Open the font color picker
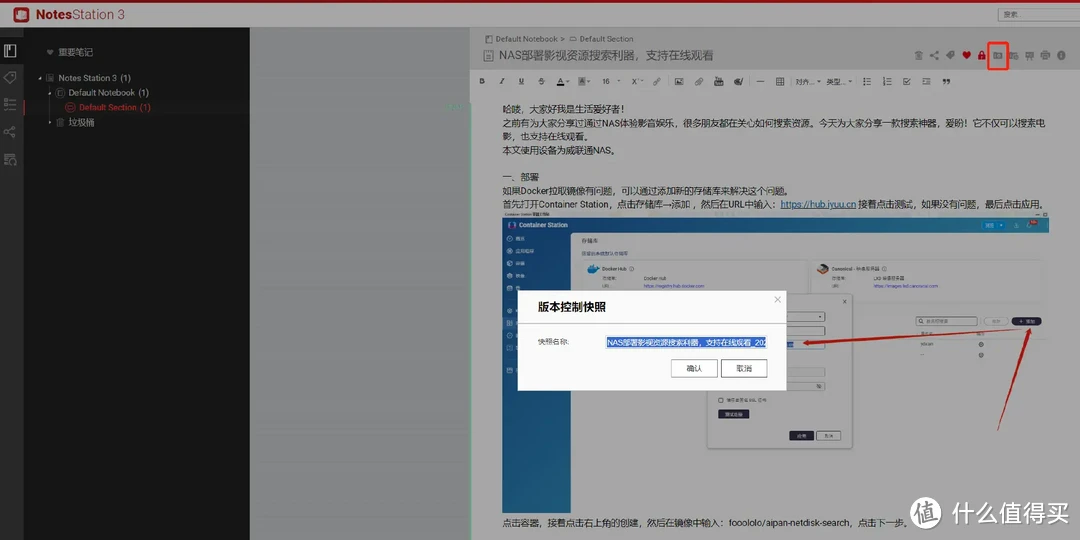The height and width of the screenshot is (540, 1080). pos(563,81)
